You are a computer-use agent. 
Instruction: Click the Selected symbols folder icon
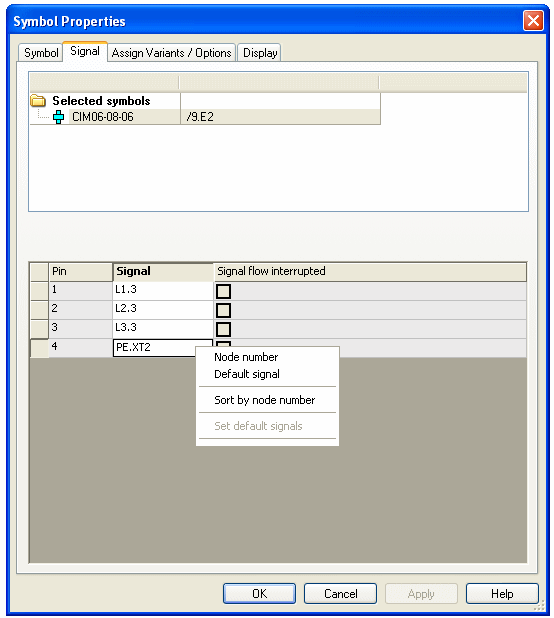coord(38,101)
